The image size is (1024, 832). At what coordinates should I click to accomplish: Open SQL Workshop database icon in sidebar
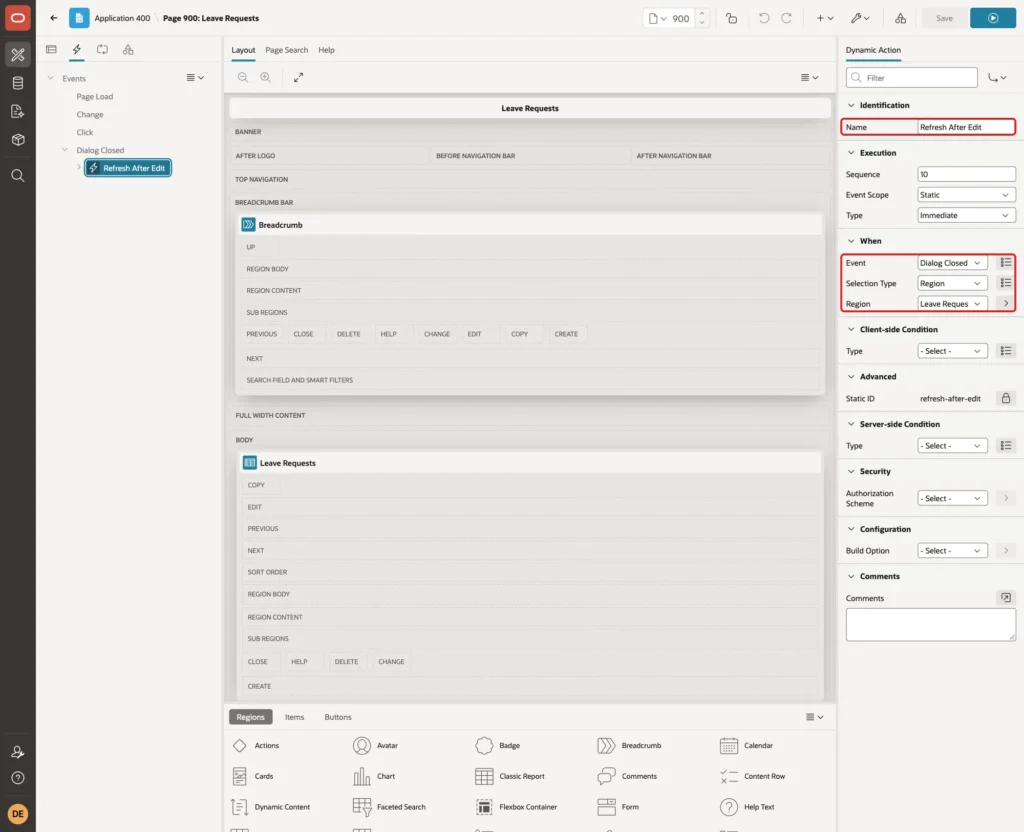[18, 83]
